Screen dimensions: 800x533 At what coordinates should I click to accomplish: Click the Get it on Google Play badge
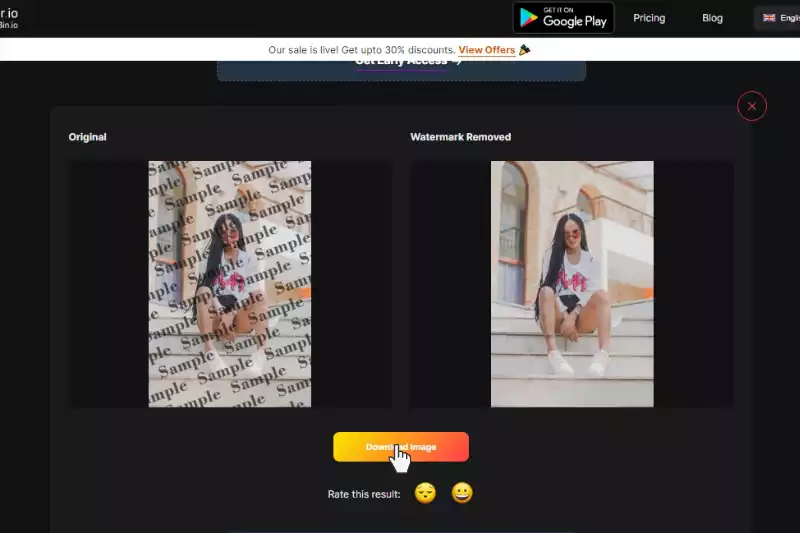pyautogui.click(x=563, y=18)
